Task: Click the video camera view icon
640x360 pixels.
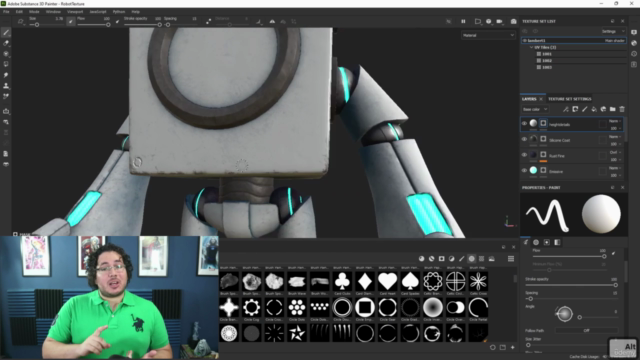Action: click(499, 21)
